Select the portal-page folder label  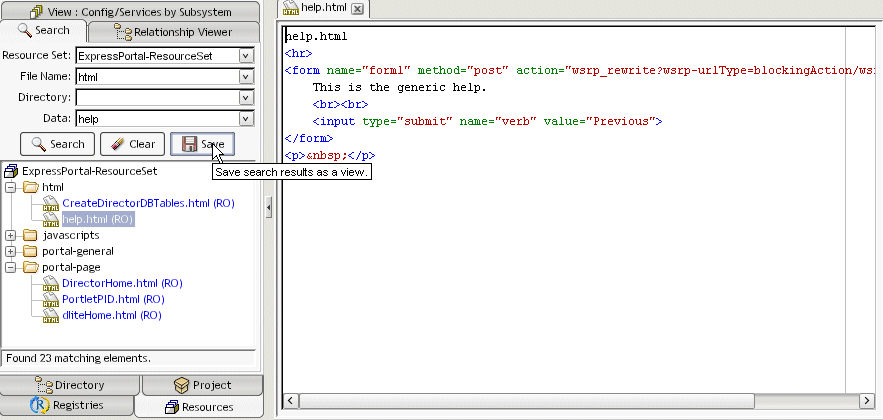[x=71, y=267]
